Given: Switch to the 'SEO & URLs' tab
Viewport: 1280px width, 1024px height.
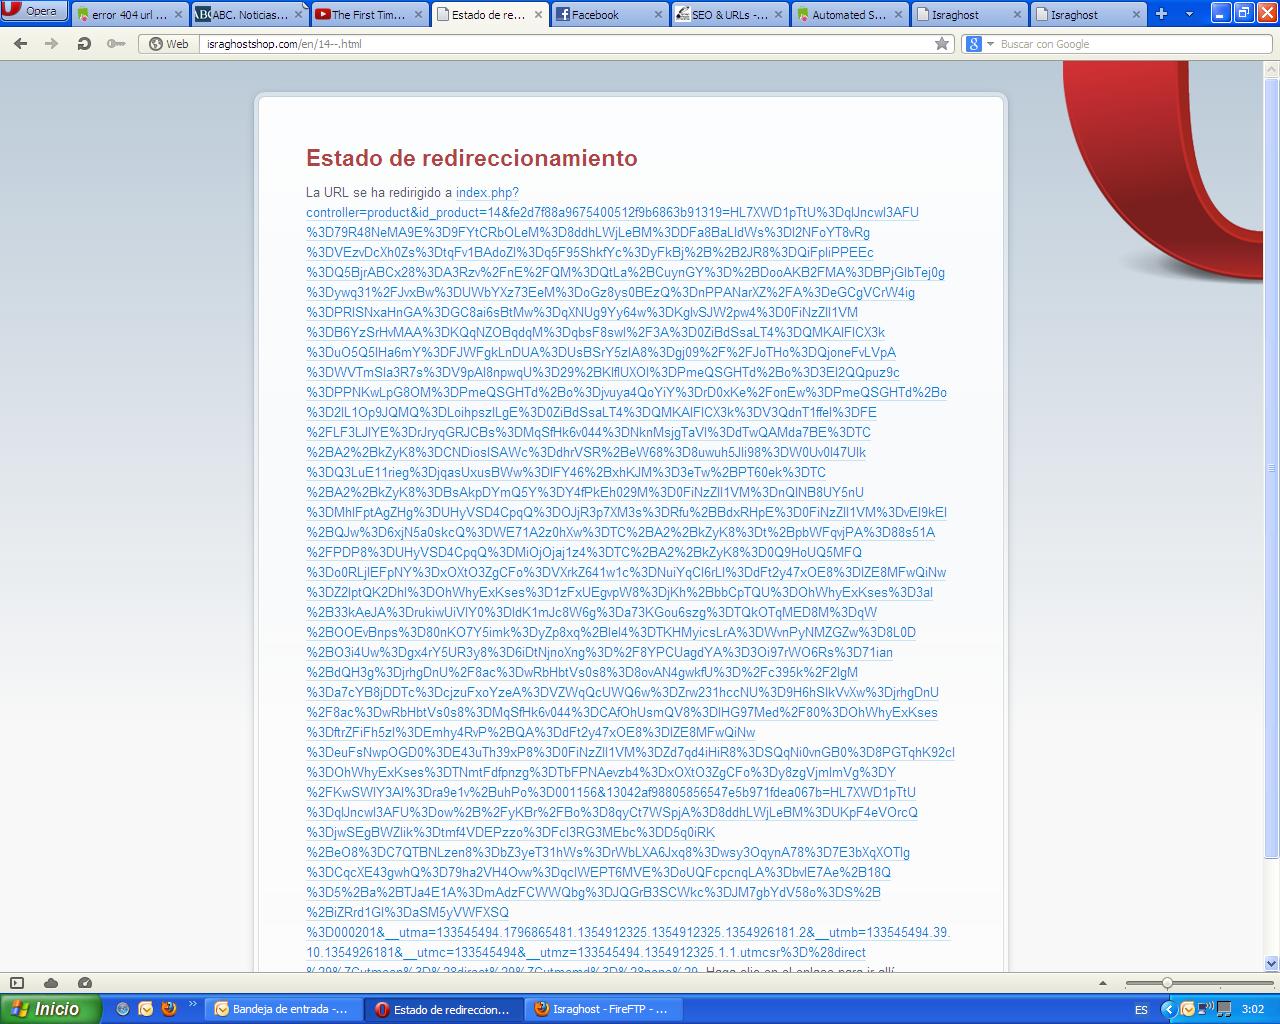Looking at the screenshot, I should point(729,15).
